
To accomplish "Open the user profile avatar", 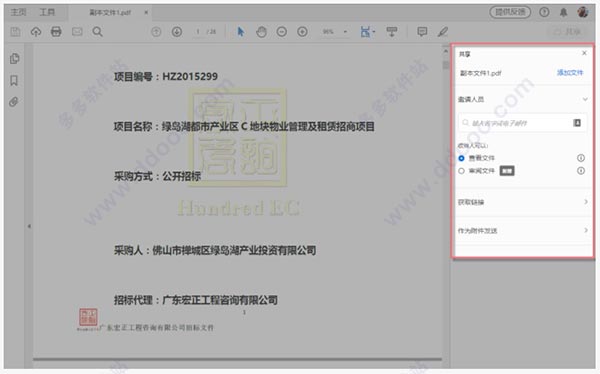I will (x=583, y=12).
